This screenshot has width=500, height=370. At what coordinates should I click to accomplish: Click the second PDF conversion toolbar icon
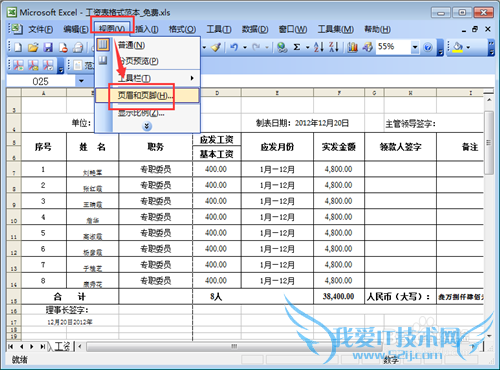point(33,65)
